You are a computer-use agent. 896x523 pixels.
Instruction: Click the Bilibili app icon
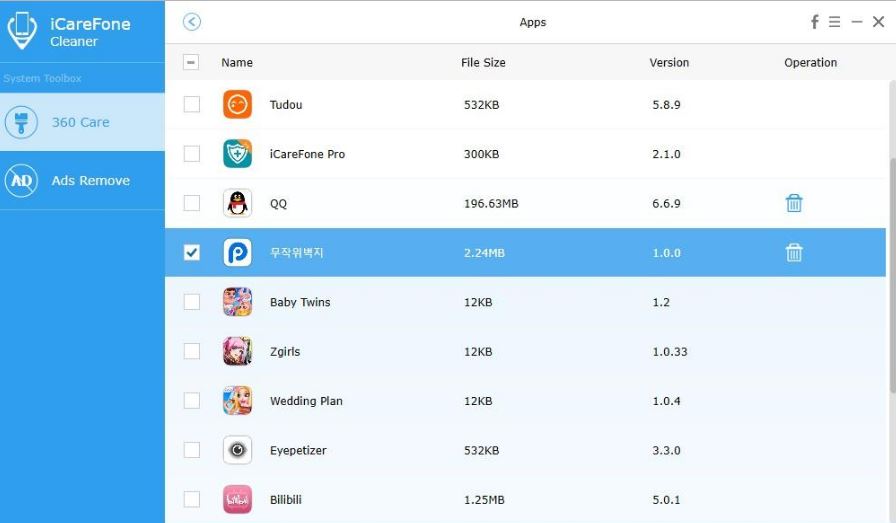click(237, 499)
